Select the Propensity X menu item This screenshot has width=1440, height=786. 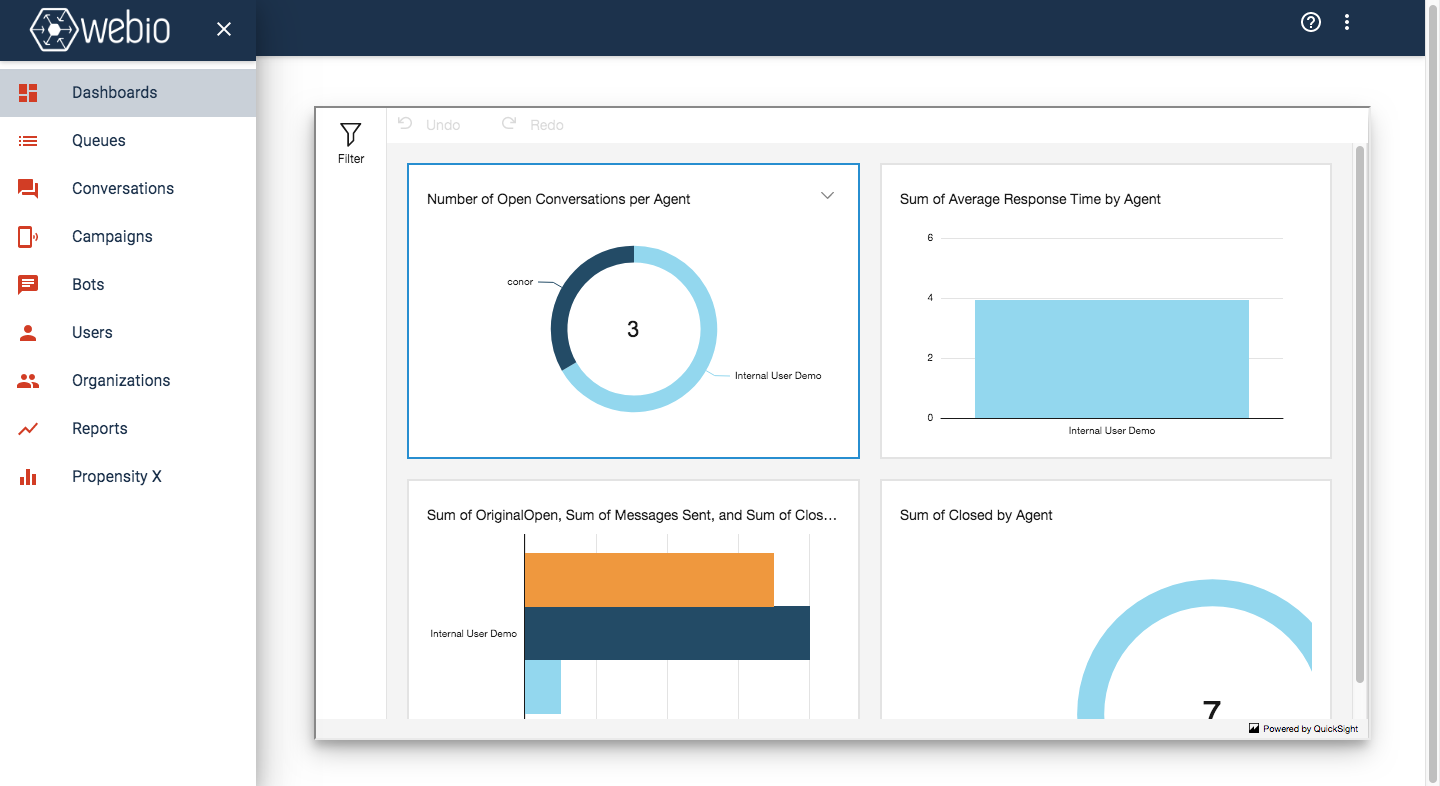point(128,477)
